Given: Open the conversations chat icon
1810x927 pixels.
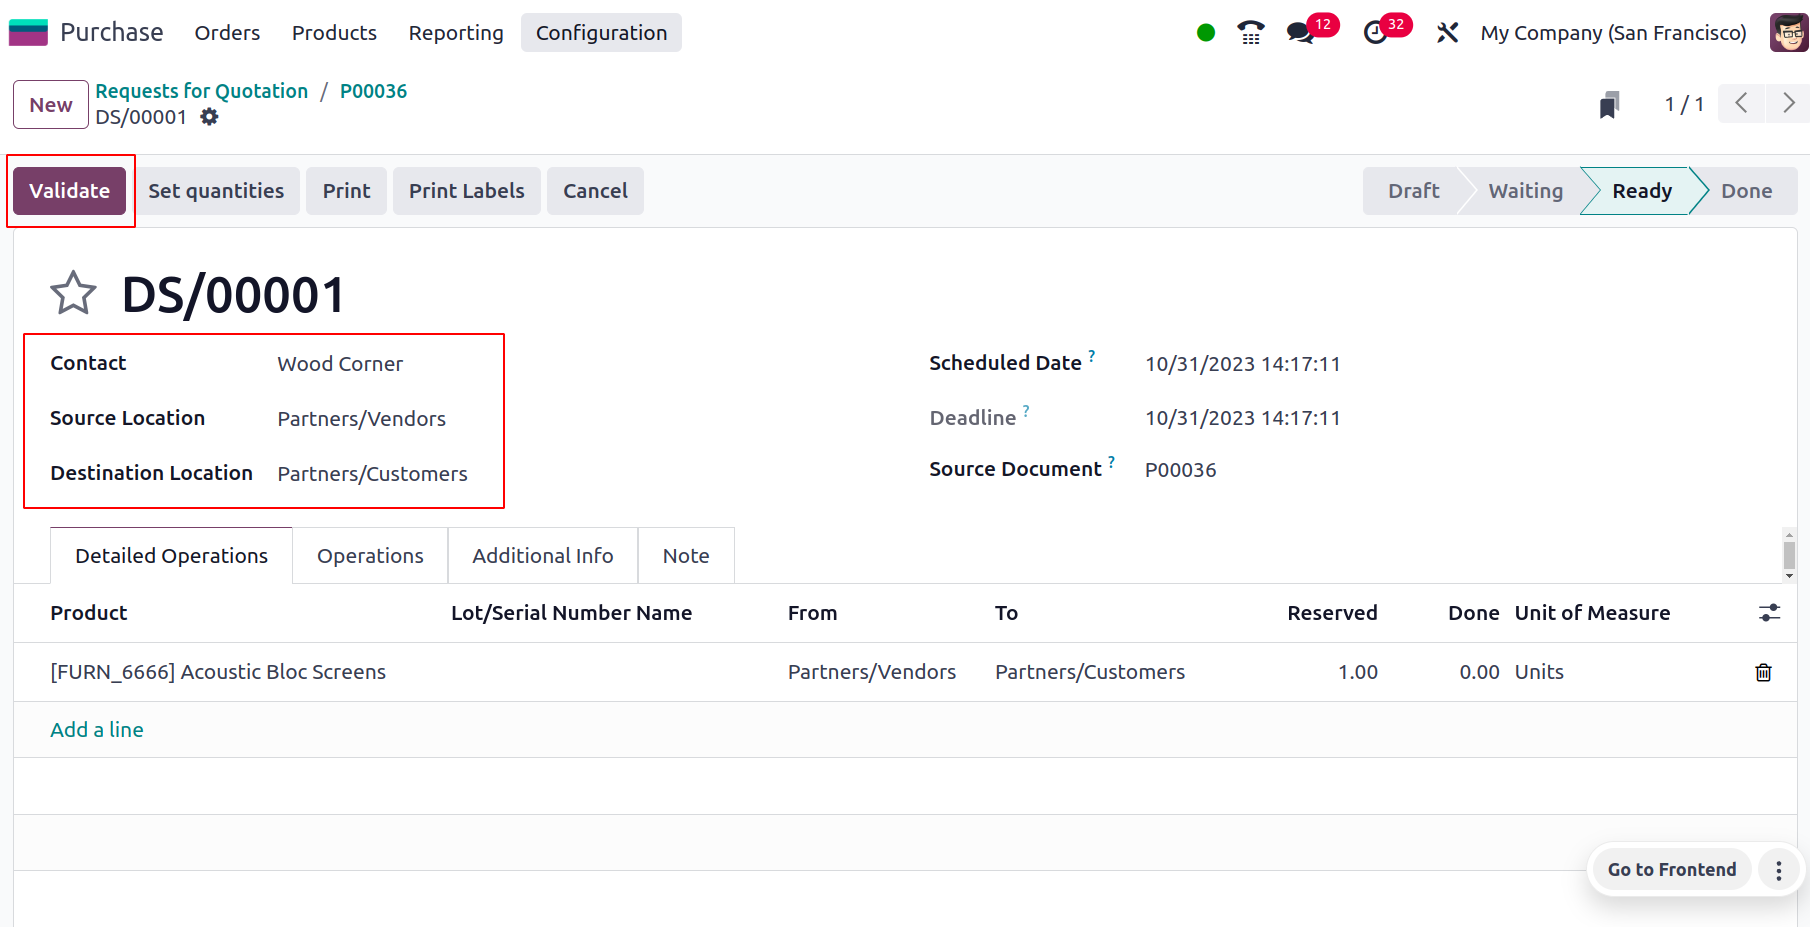Looking at the screenshot, I should tap(1300, 33).
